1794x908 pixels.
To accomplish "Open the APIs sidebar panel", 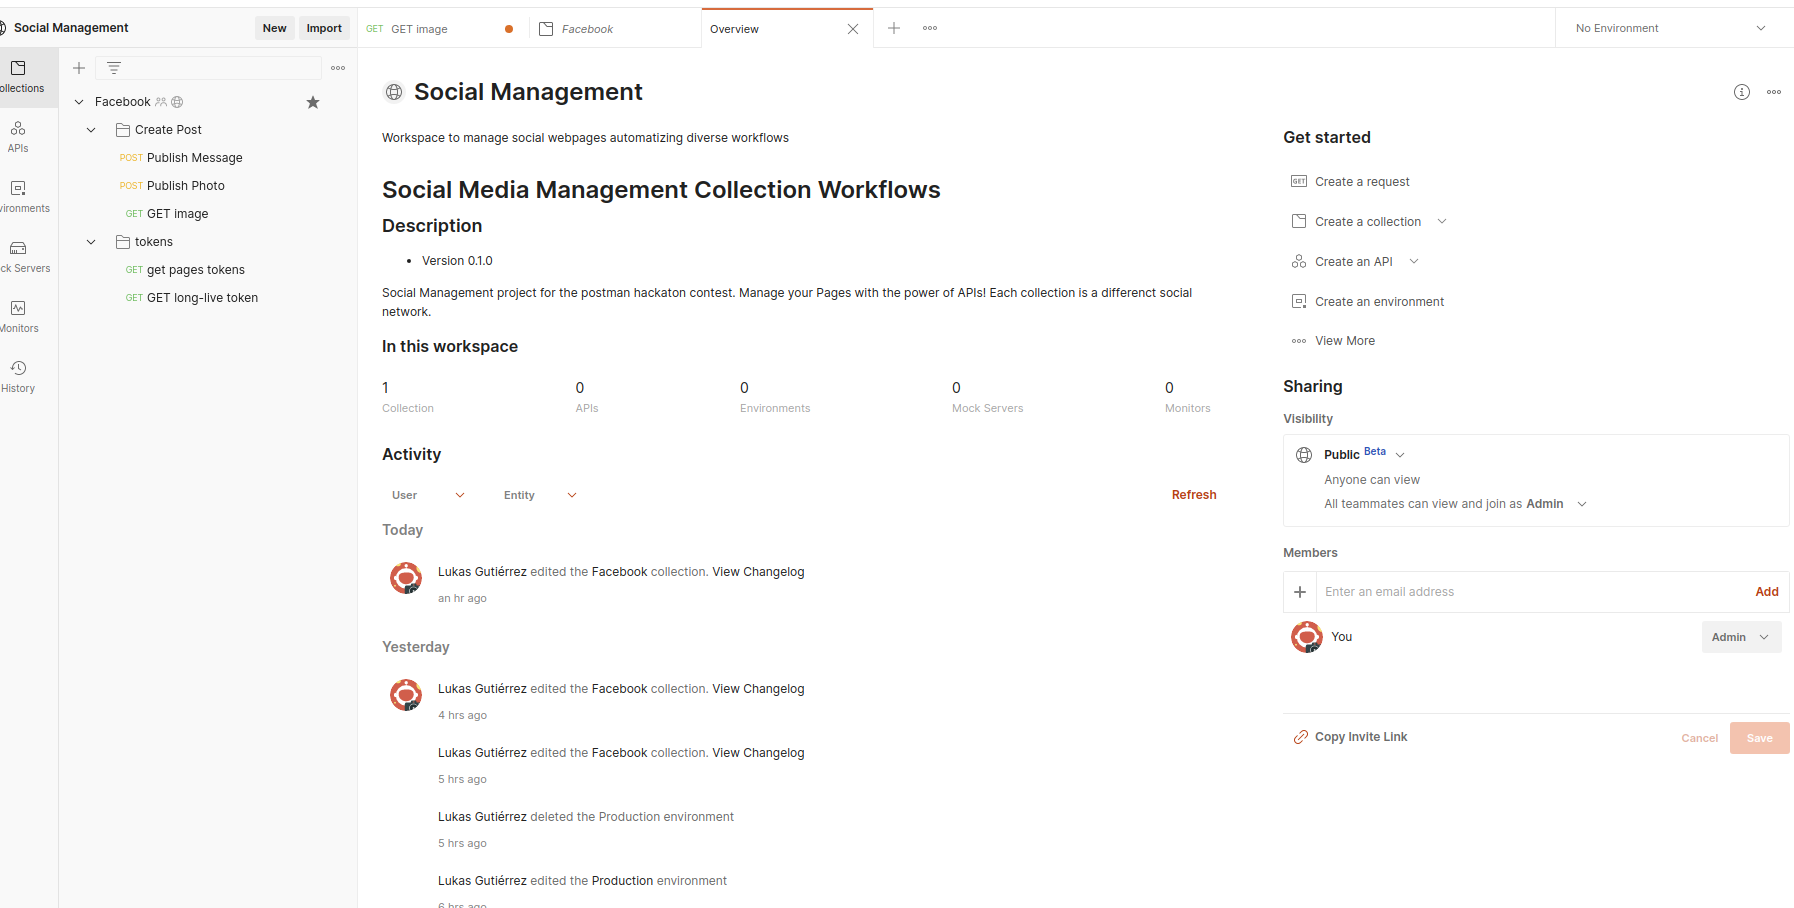I will pos(18,137).
